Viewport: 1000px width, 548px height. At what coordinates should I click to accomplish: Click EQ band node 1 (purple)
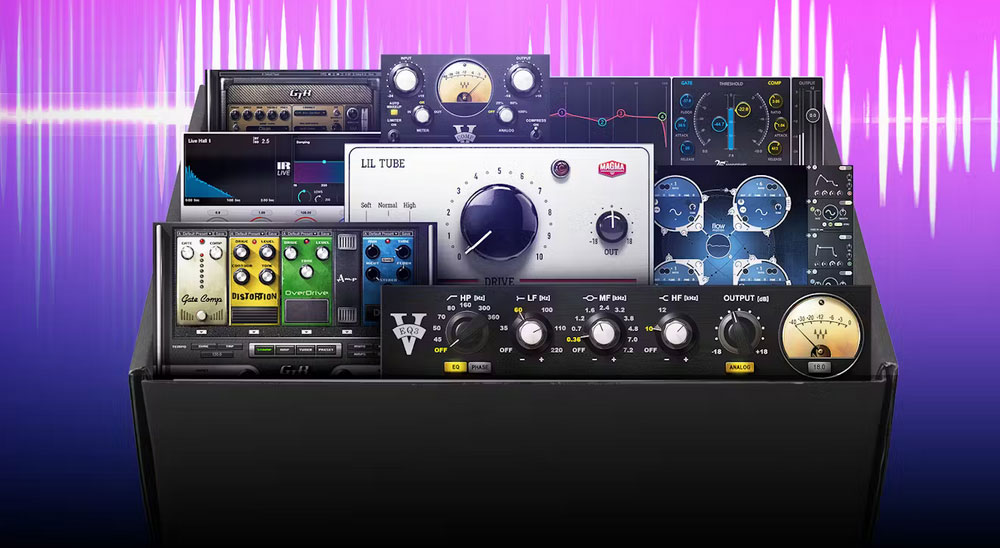(562, 113)
